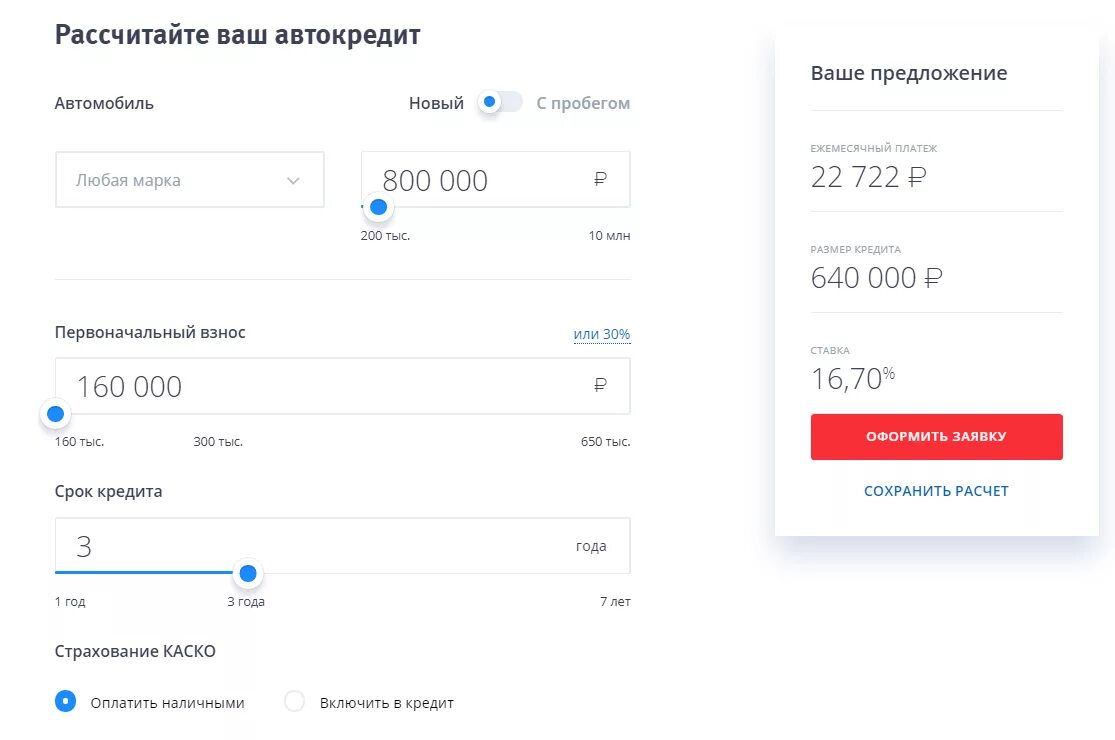Click the chevron arrow in the brand selector

click(x=293, y=181)
